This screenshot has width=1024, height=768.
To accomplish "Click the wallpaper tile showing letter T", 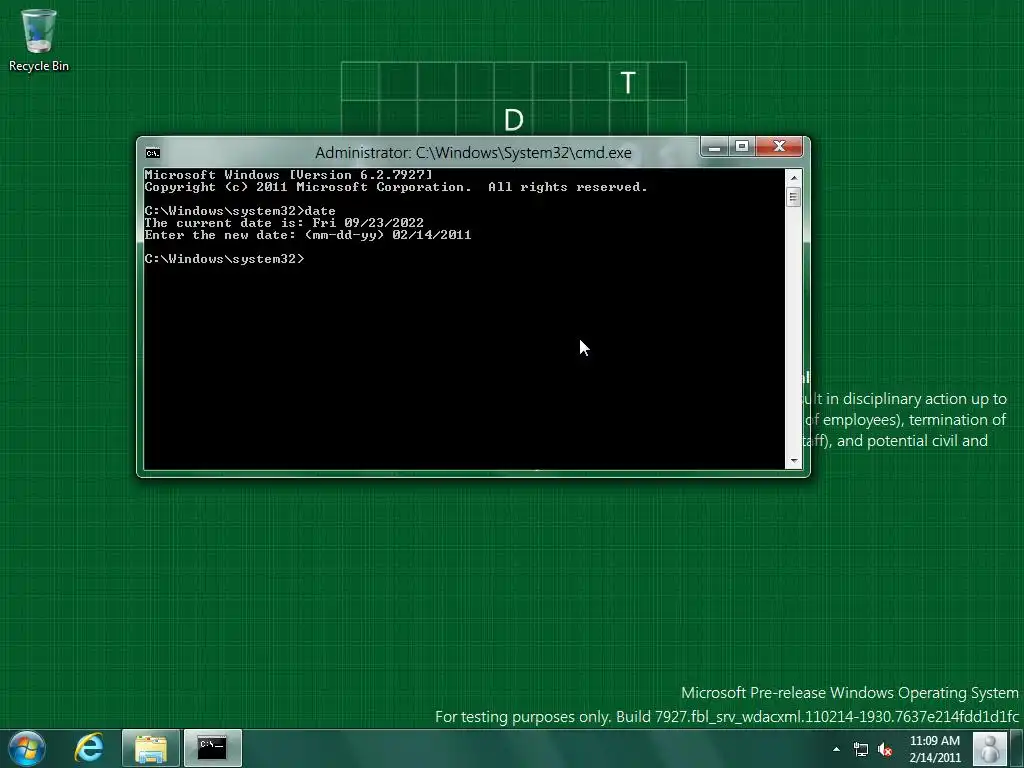I will point(628,82).
